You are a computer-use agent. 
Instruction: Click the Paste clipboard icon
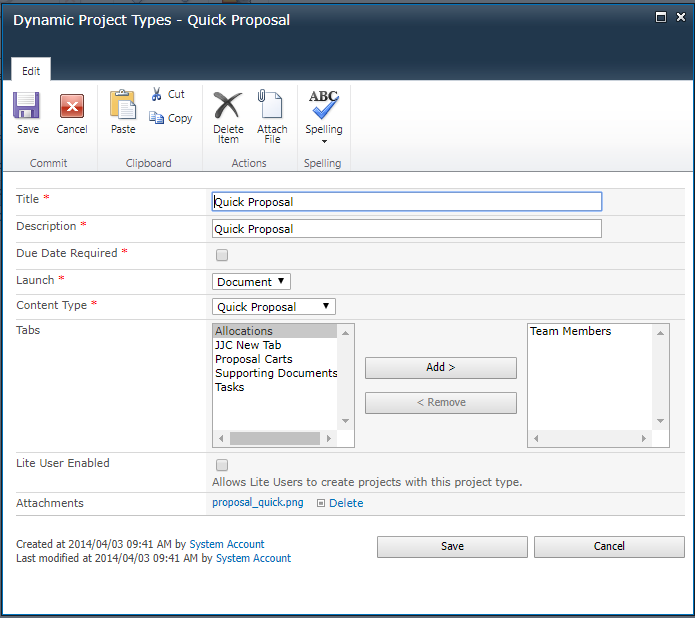123,105
